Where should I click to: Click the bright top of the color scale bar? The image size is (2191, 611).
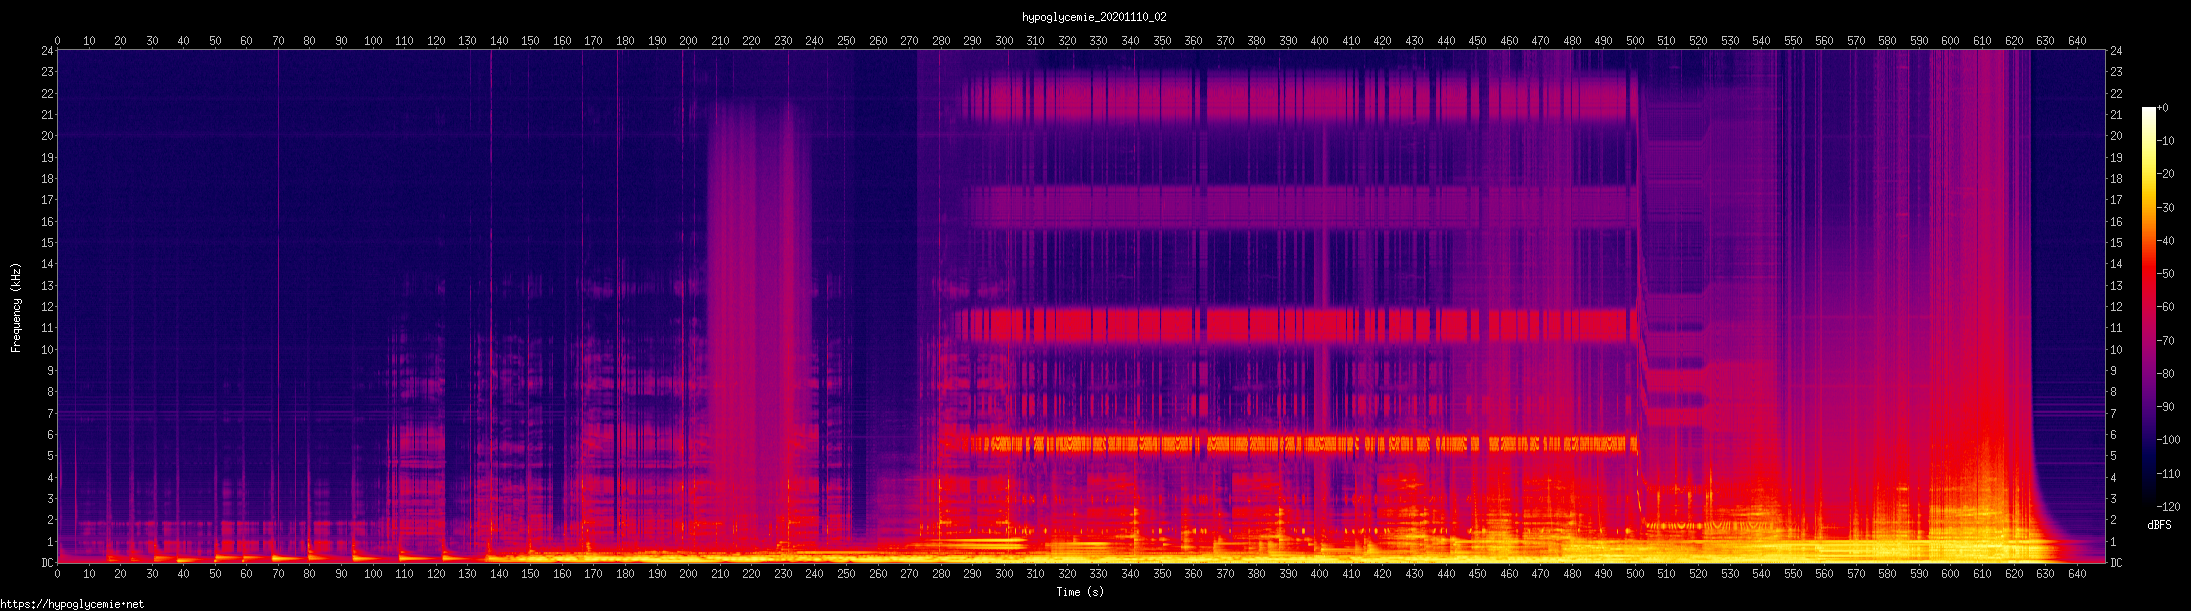[x=2148, y=112]
